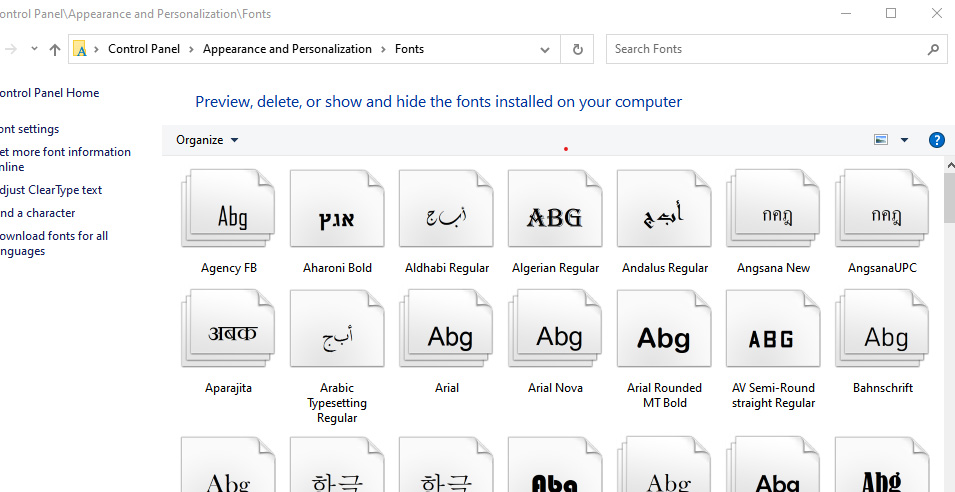
Task: Select the Angsana New font family icon
Action: (x=773, y=208)
